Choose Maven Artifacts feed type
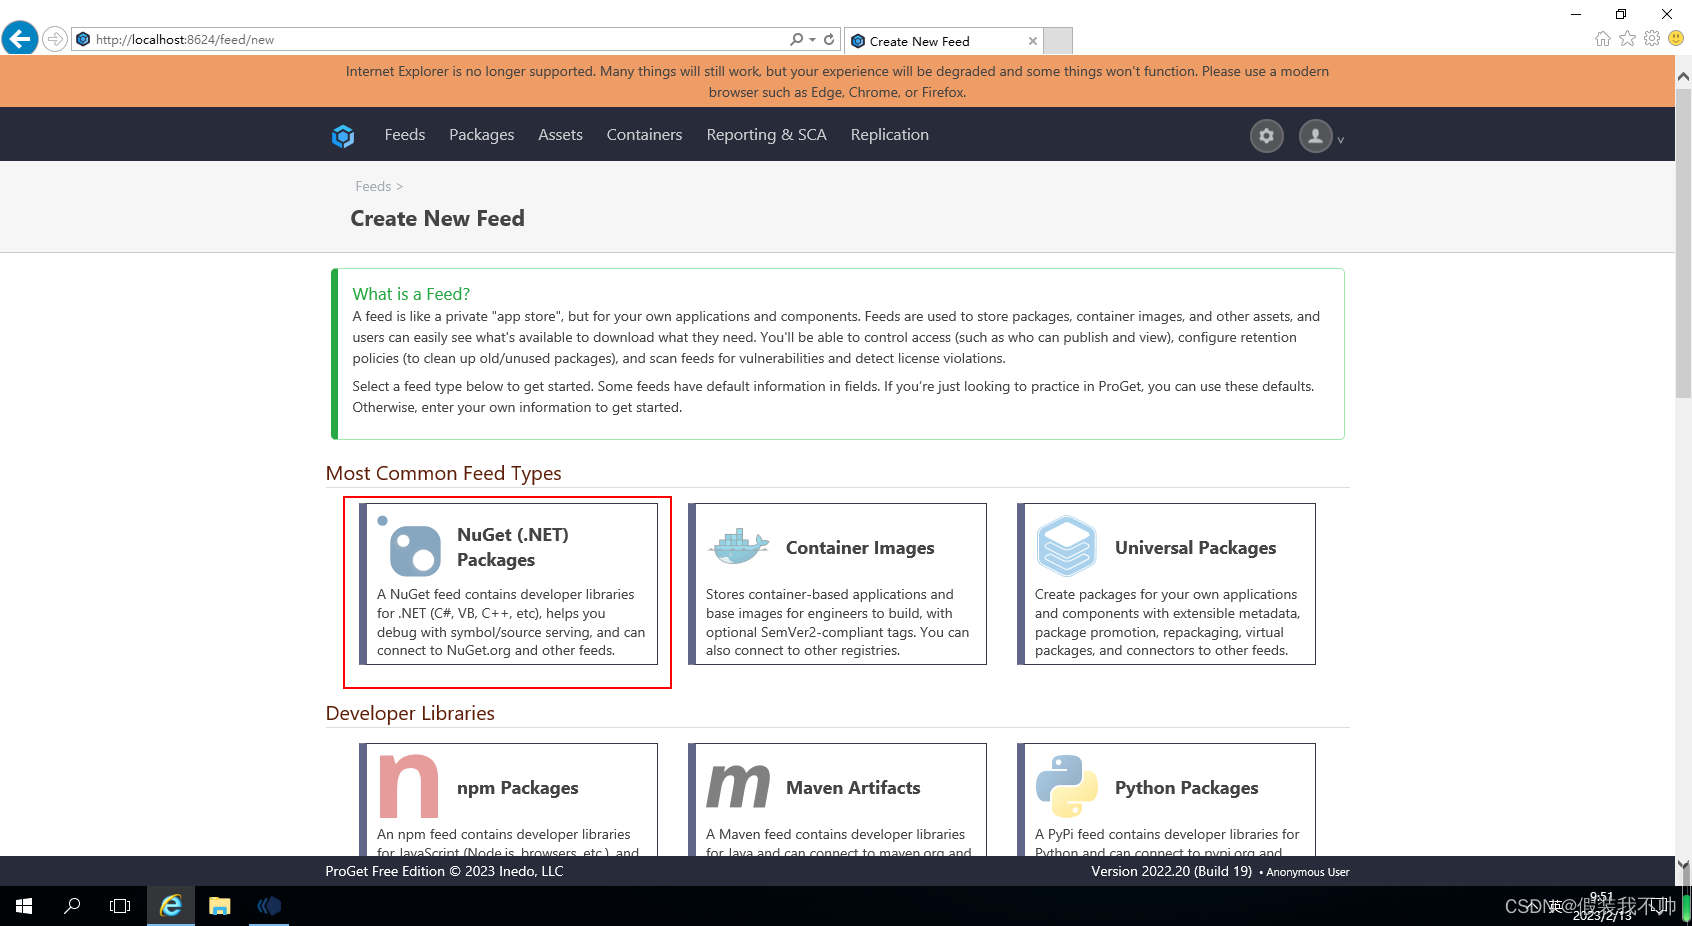This screenshot has height=926, width=1692. click(x=837, y=799)
